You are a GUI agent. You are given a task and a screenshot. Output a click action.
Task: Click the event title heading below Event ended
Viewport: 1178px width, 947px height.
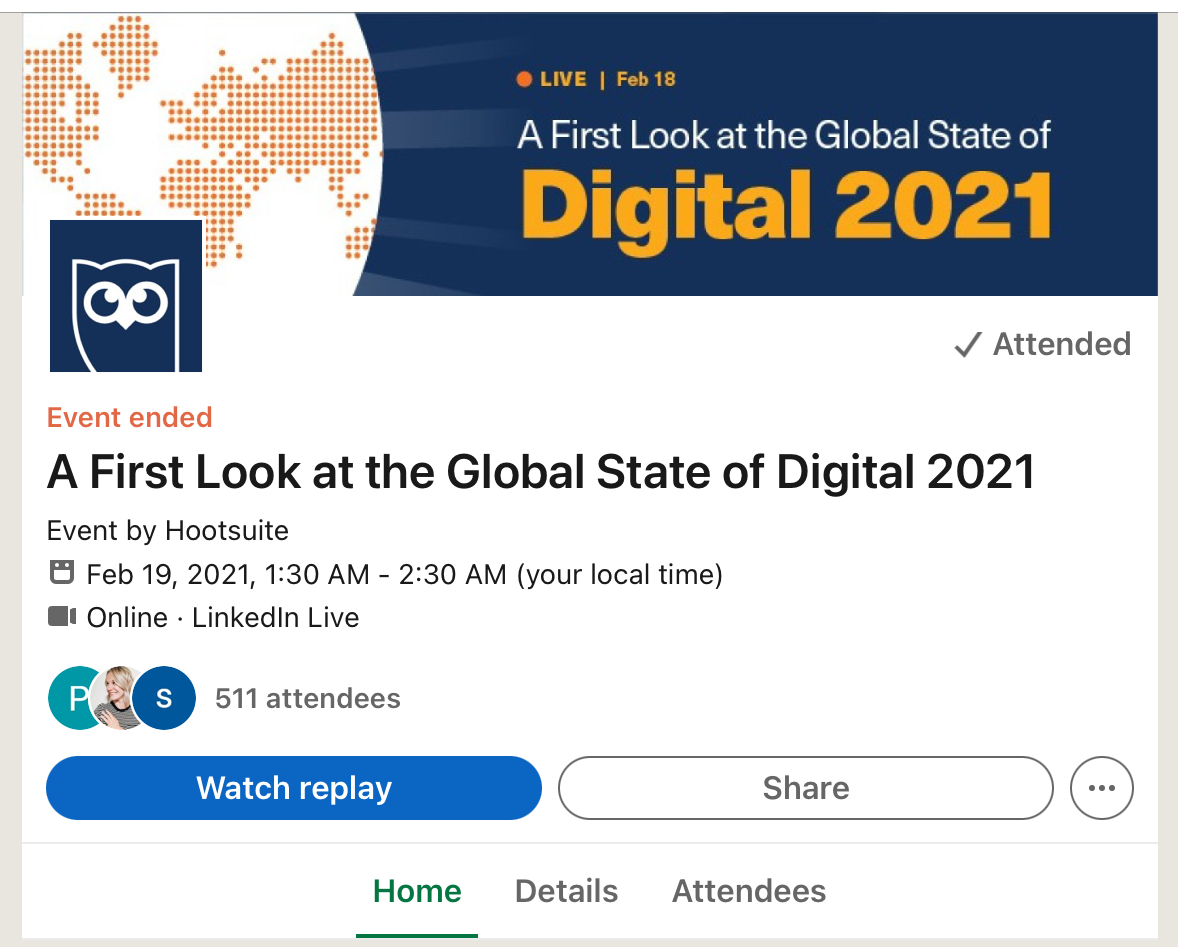[x=541, y=473]
